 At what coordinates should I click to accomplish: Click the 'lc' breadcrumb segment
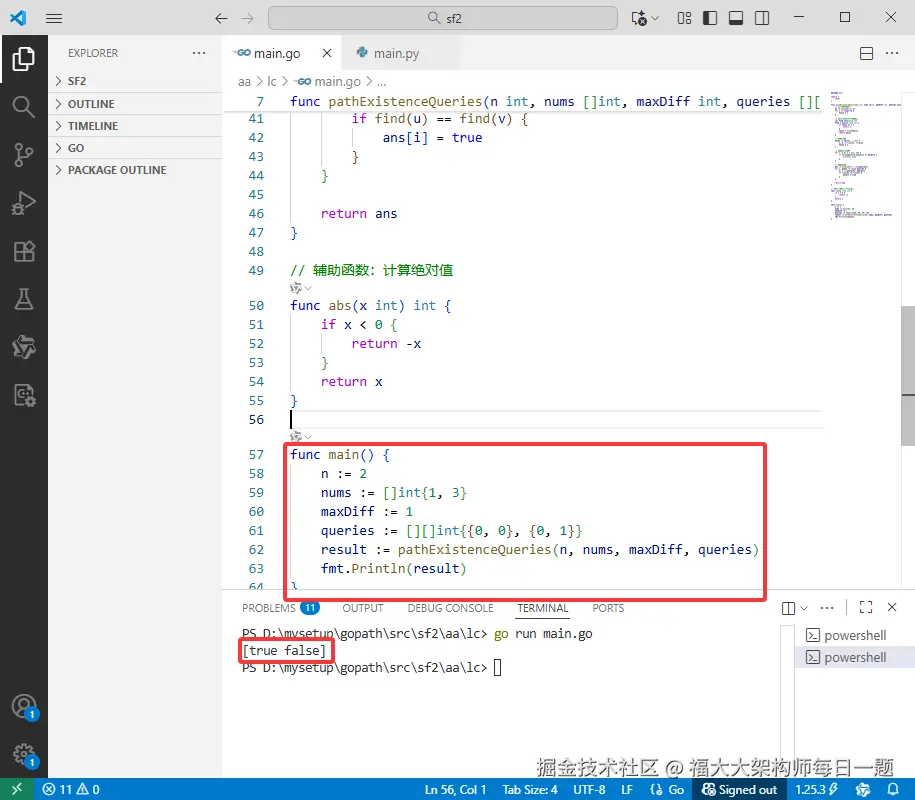click(272, 82)
